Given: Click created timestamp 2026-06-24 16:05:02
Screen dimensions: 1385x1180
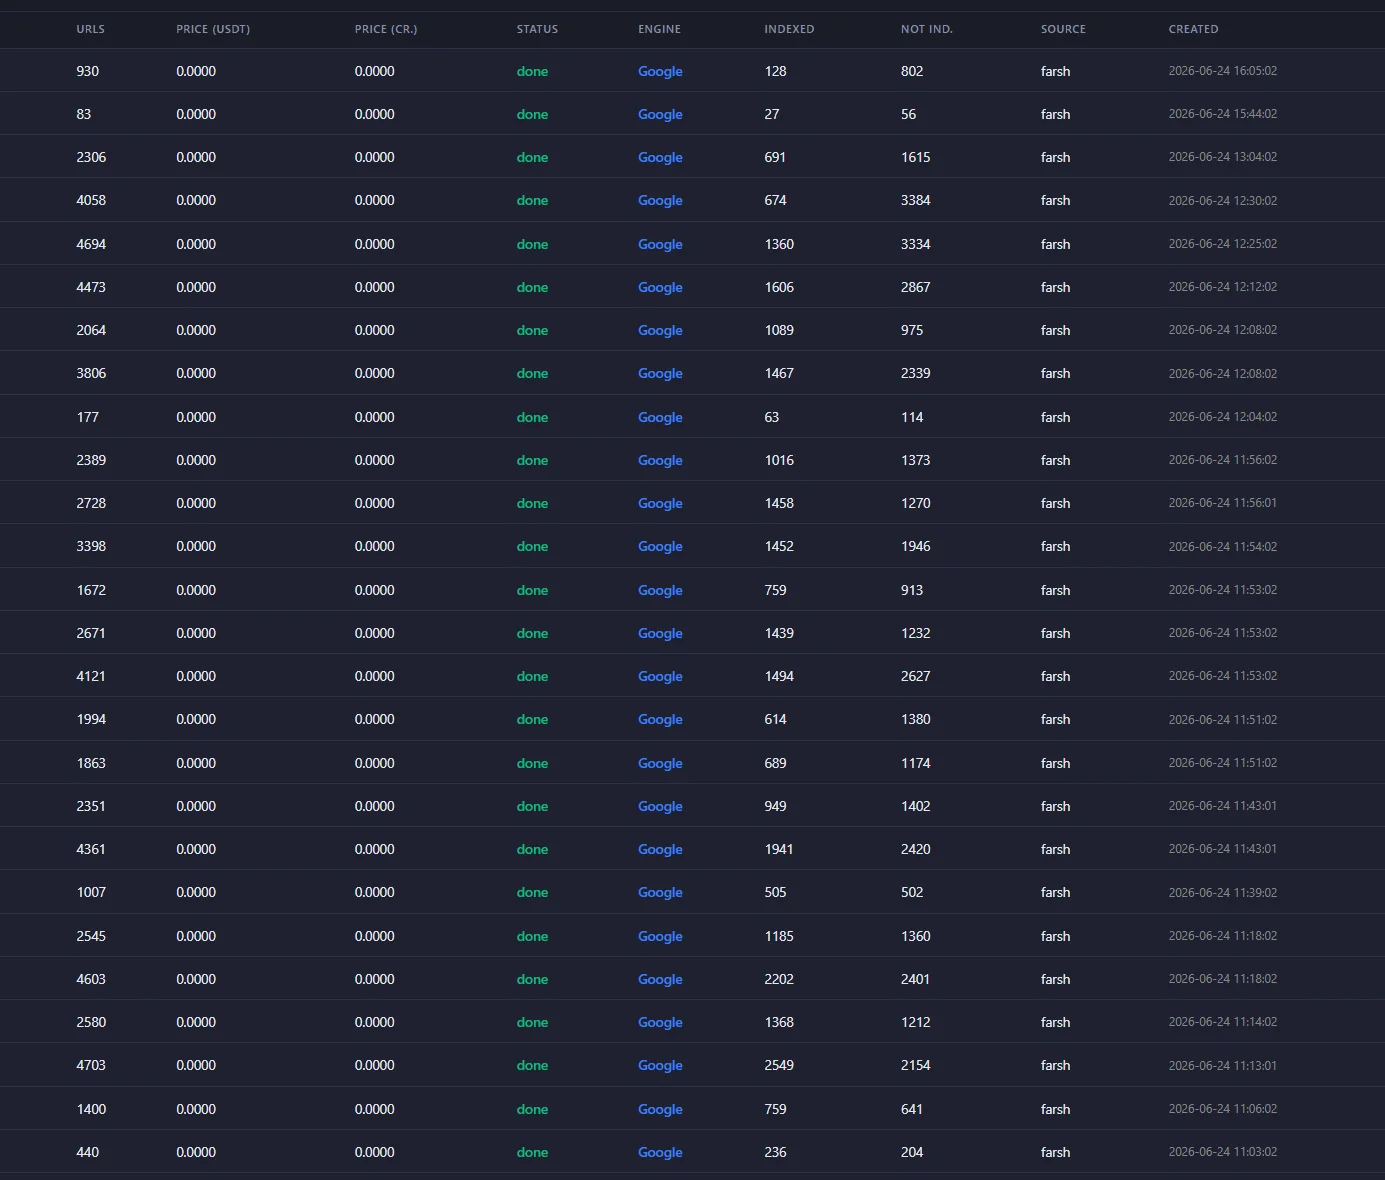Looking at the screenshot, I should click(x=1222, y=71).
